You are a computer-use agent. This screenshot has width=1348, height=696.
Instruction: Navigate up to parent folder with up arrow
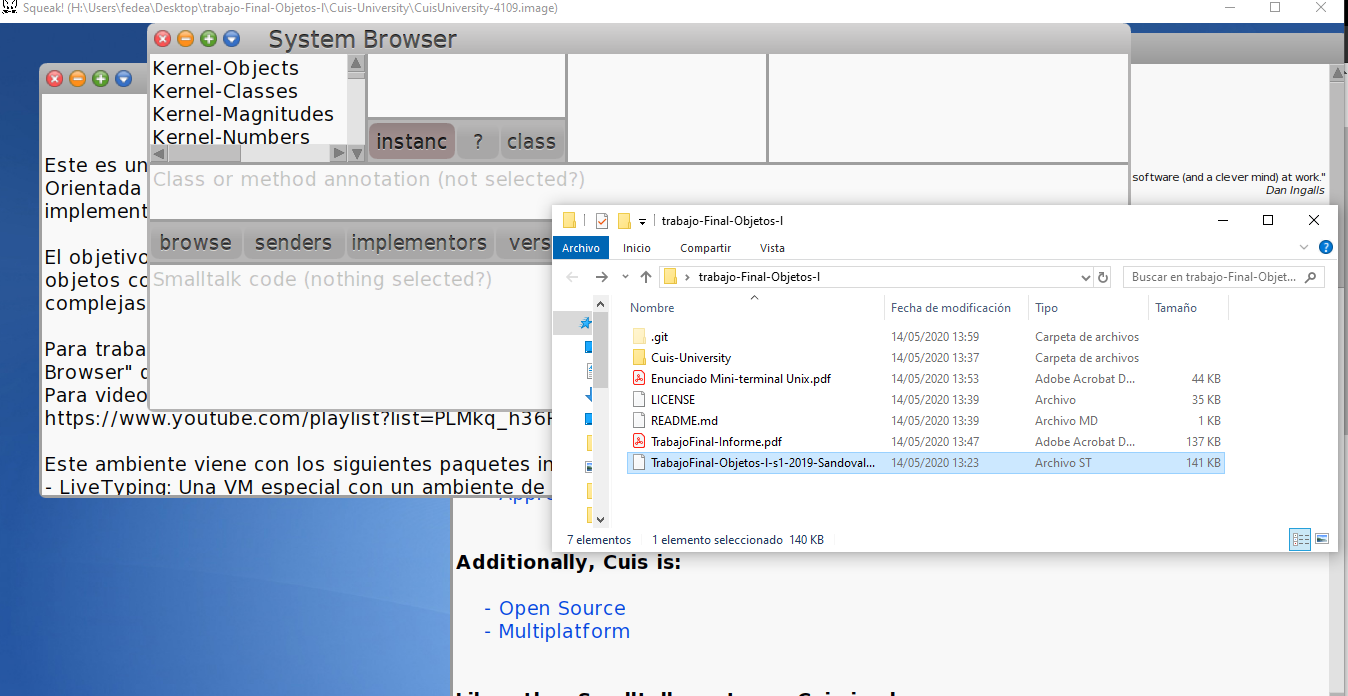(x=646, y=277)
